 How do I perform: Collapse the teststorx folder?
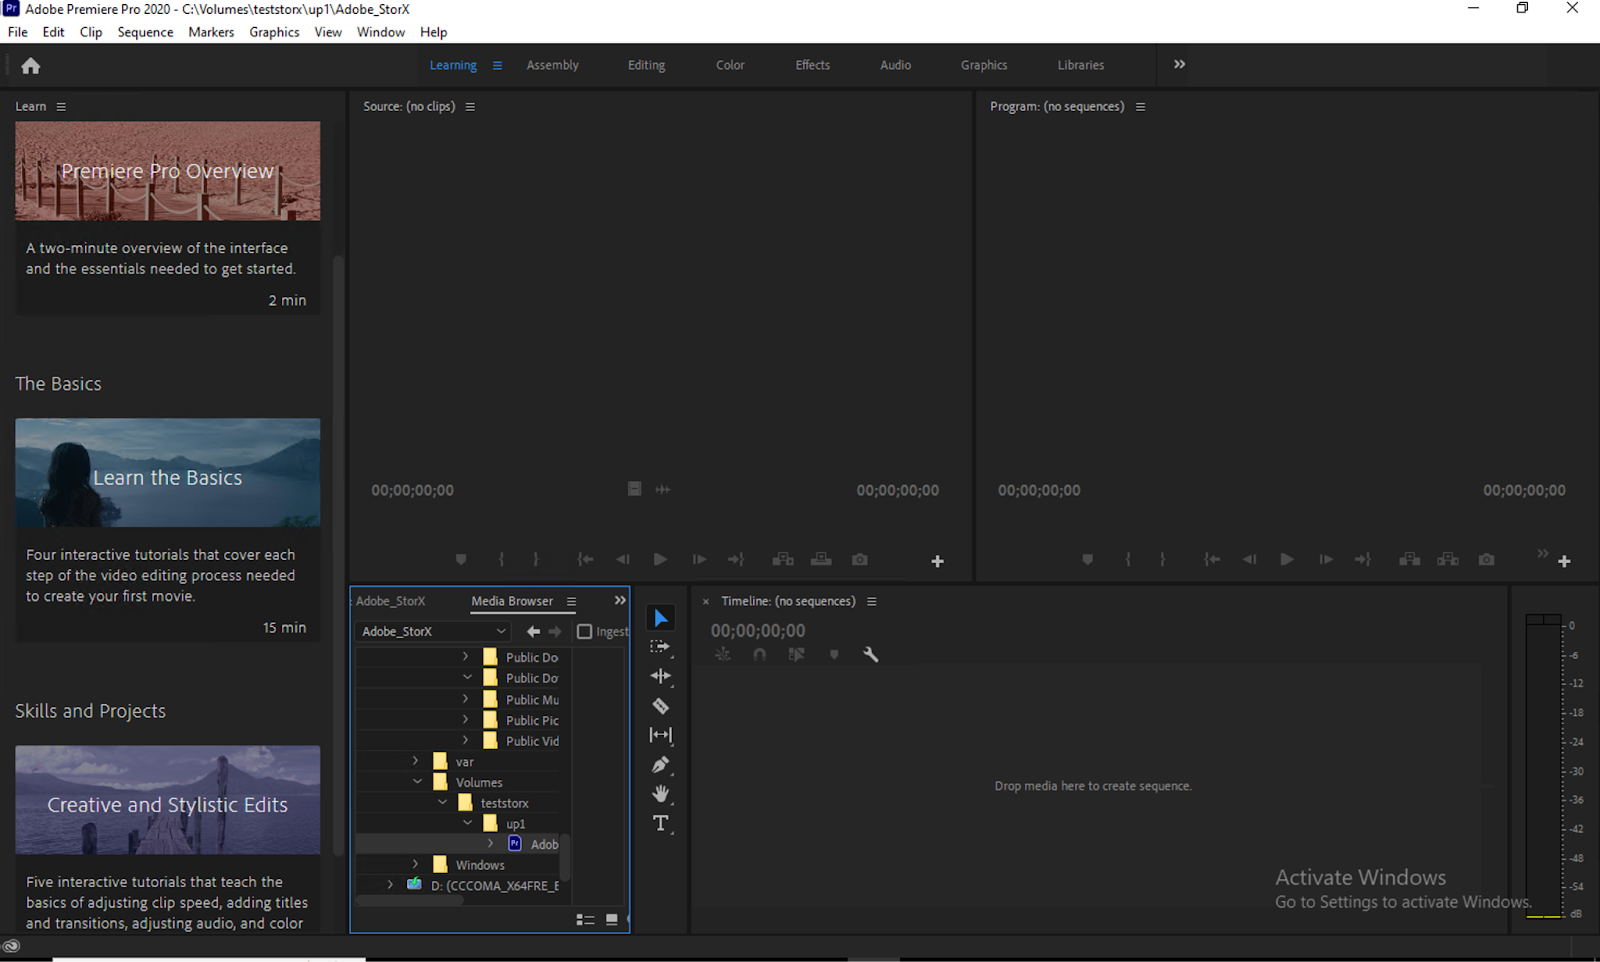tap(442, 803)
